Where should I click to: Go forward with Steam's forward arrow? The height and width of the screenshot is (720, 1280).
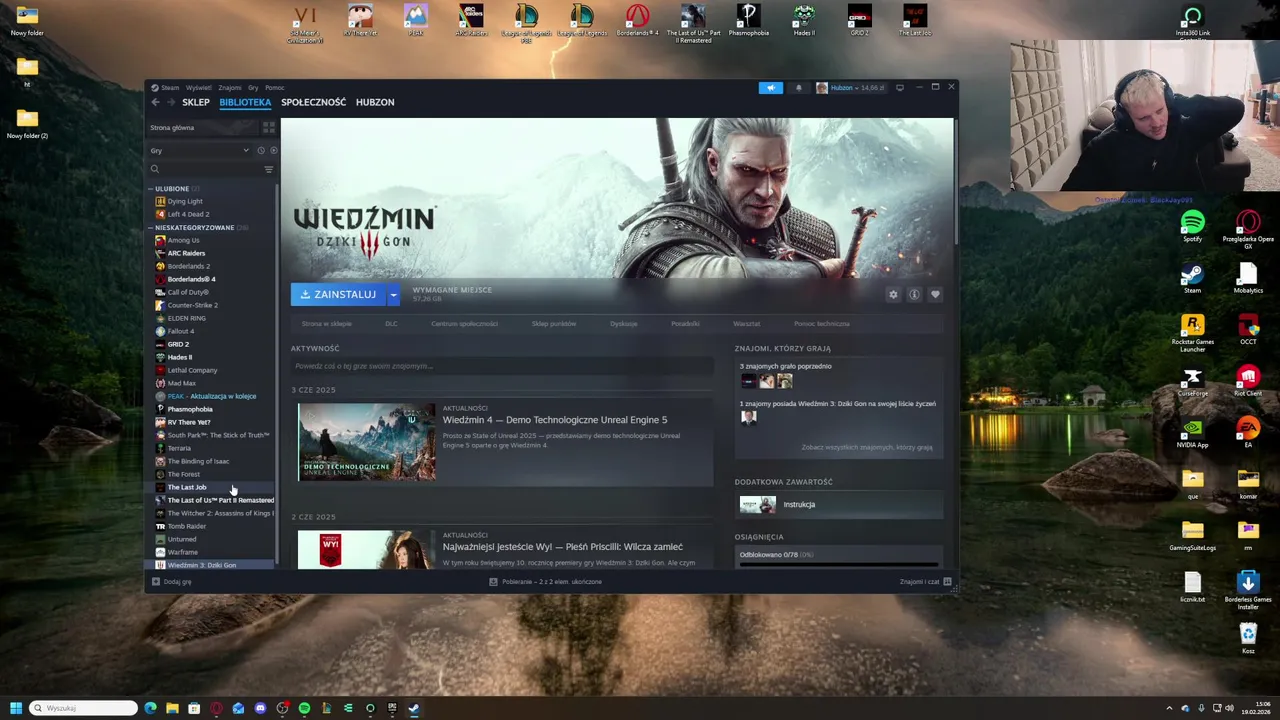coord(171,102)
